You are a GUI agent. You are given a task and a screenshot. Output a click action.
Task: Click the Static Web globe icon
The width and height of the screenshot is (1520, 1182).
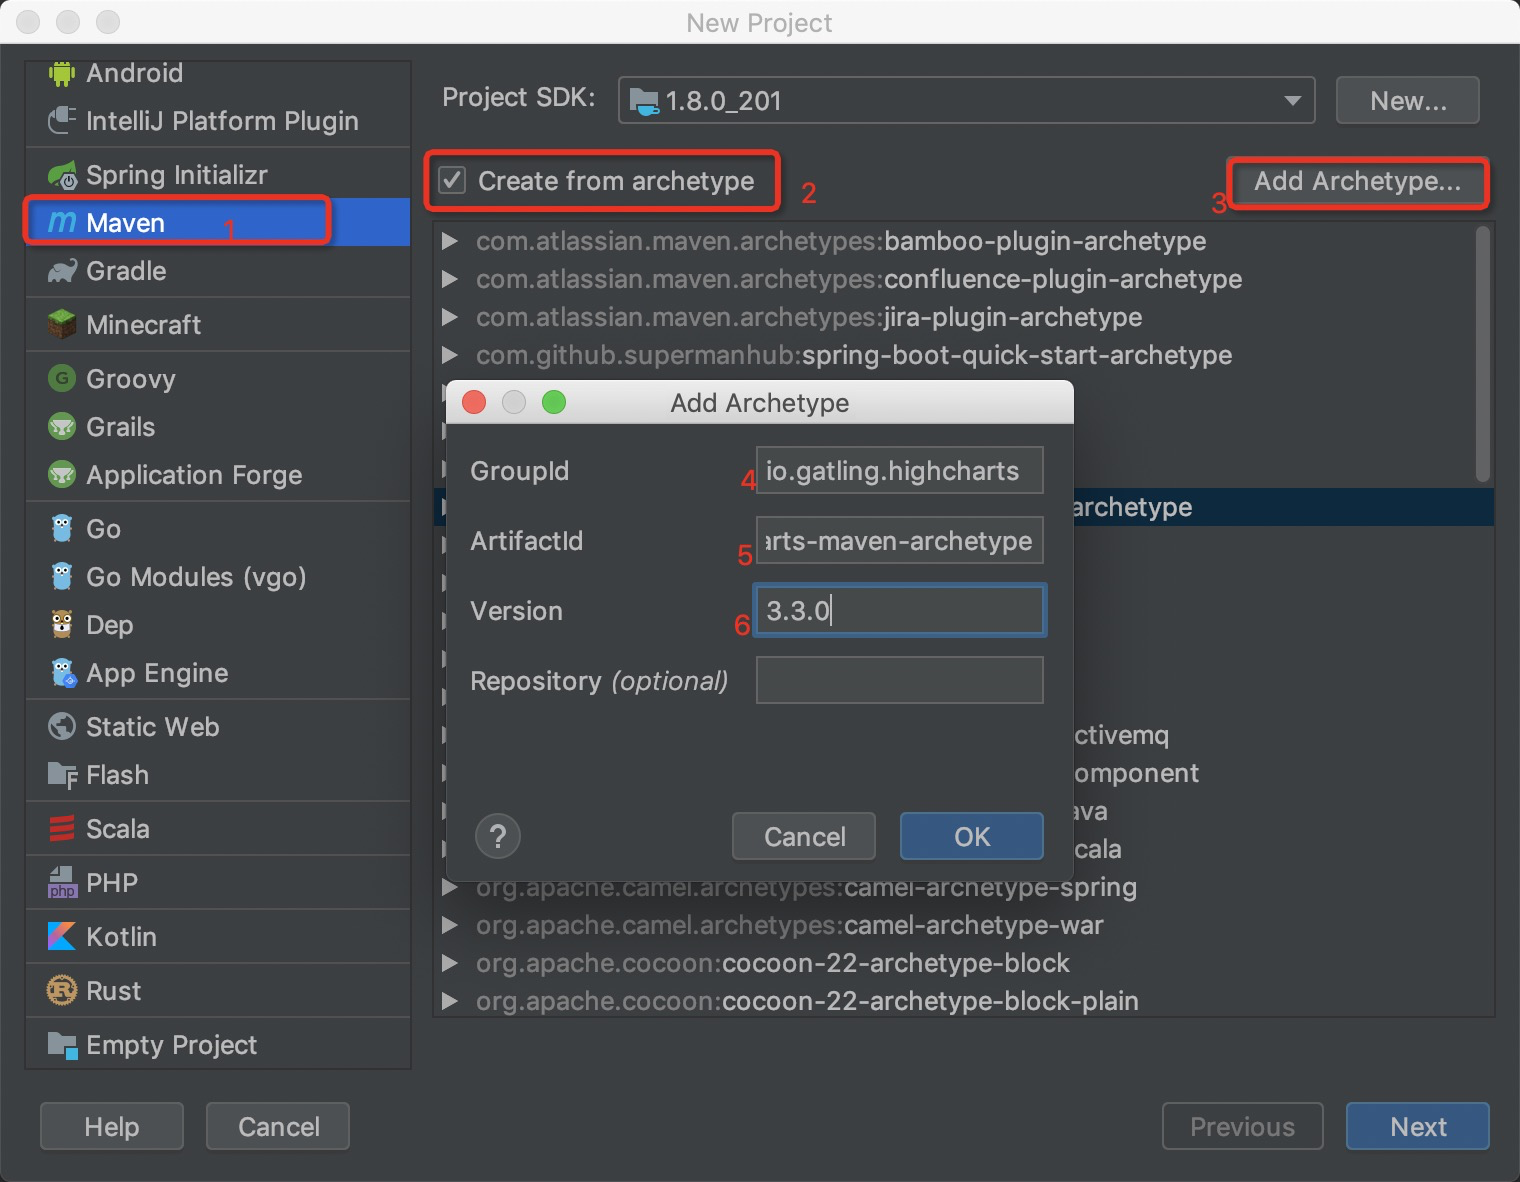(62, 727)
